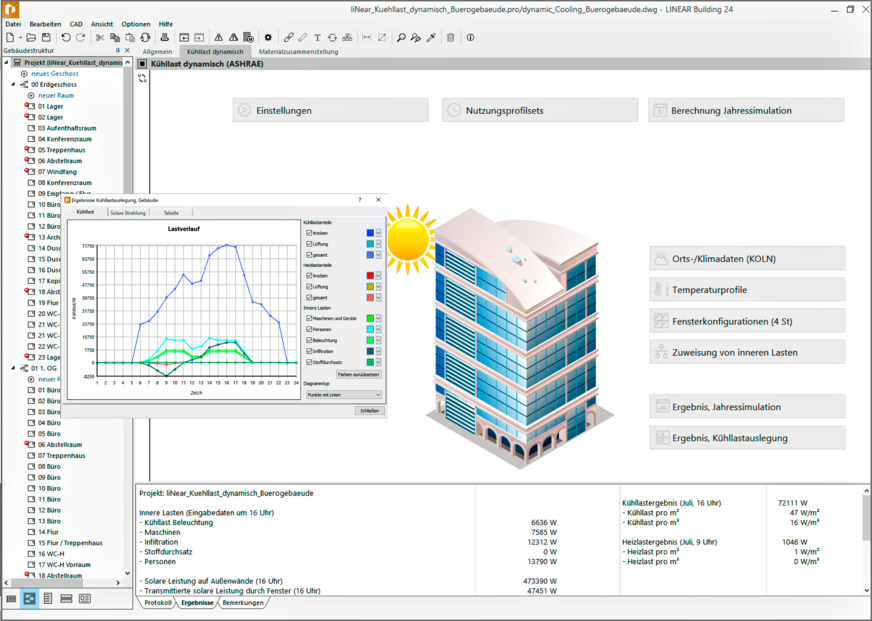The width and height of the screenshot is (872, 621).
Task: Click the magnifier search icon in the toolbar
Action: pos(400,37)
